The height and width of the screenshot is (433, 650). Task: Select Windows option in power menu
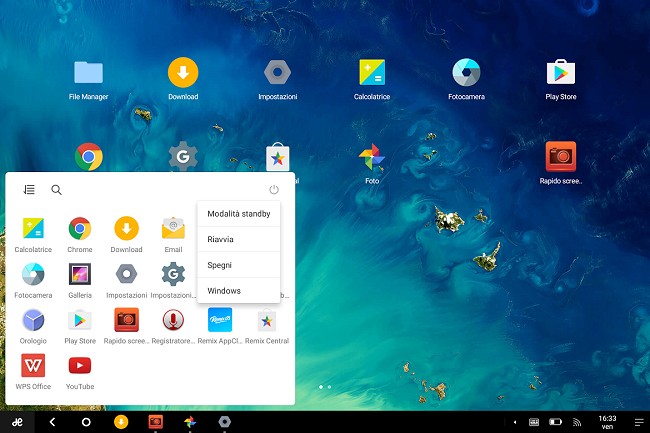[239, 291]
